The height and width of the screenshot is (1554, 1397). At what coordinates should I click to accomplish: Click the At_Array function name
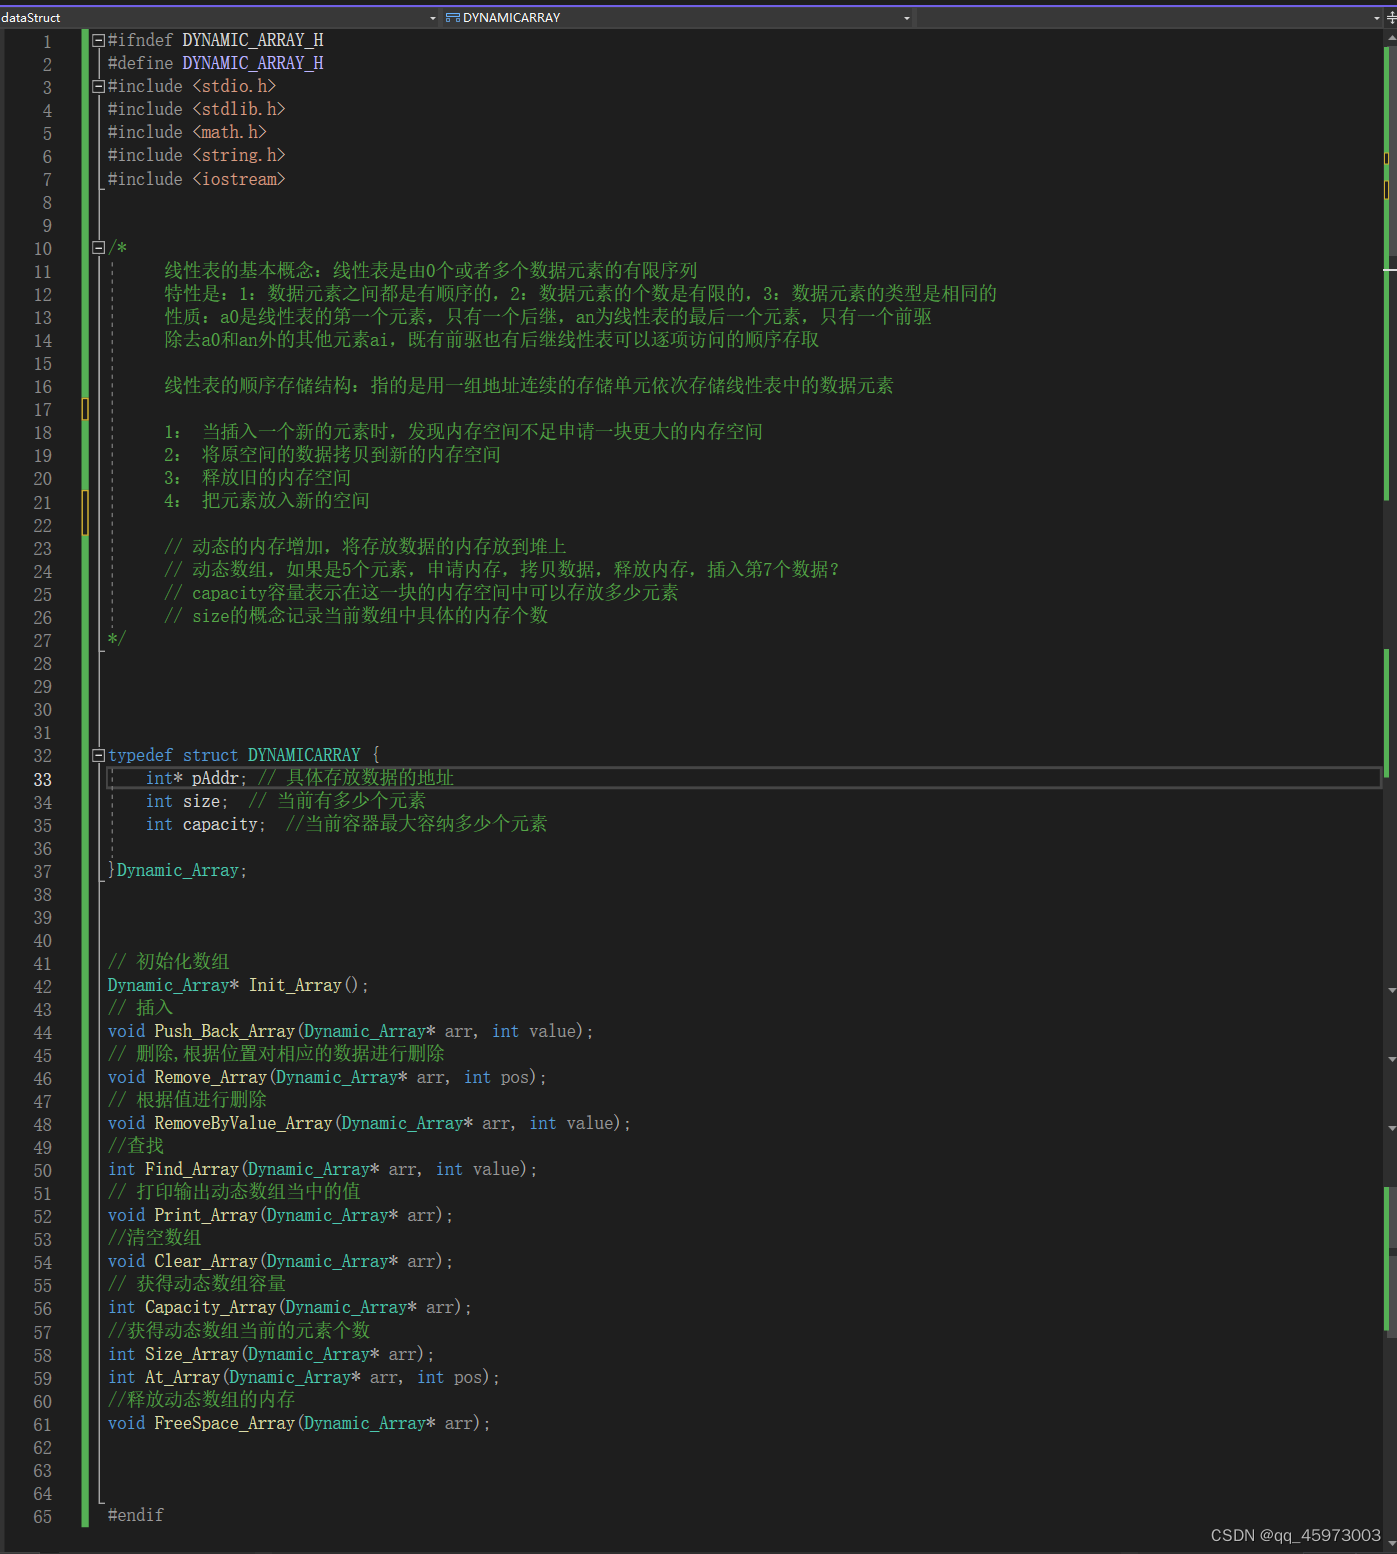[x=183, y=1377]
